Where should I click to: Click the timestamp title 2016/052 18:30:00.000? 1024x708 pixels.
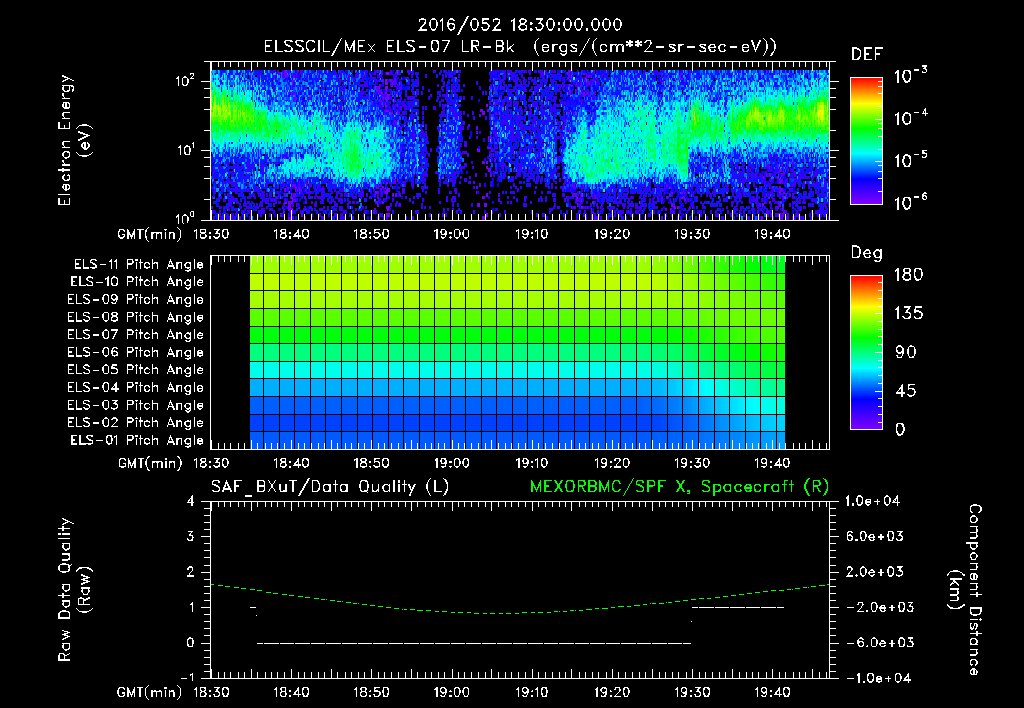tap(520, 25)
